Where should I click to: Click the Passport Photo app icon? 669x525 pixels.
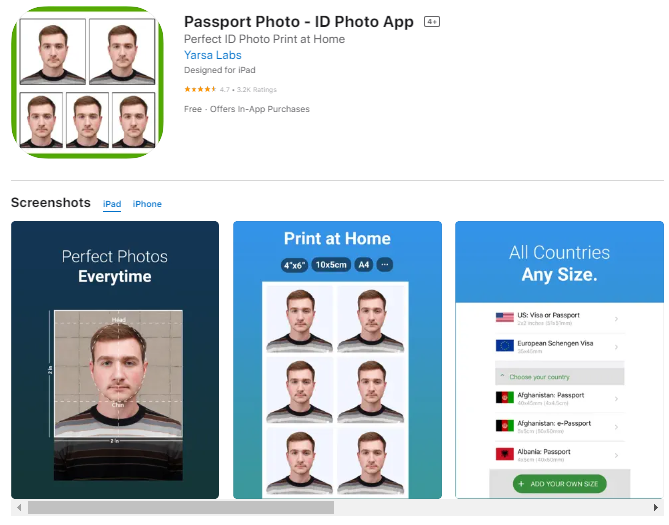pos(87,82)
